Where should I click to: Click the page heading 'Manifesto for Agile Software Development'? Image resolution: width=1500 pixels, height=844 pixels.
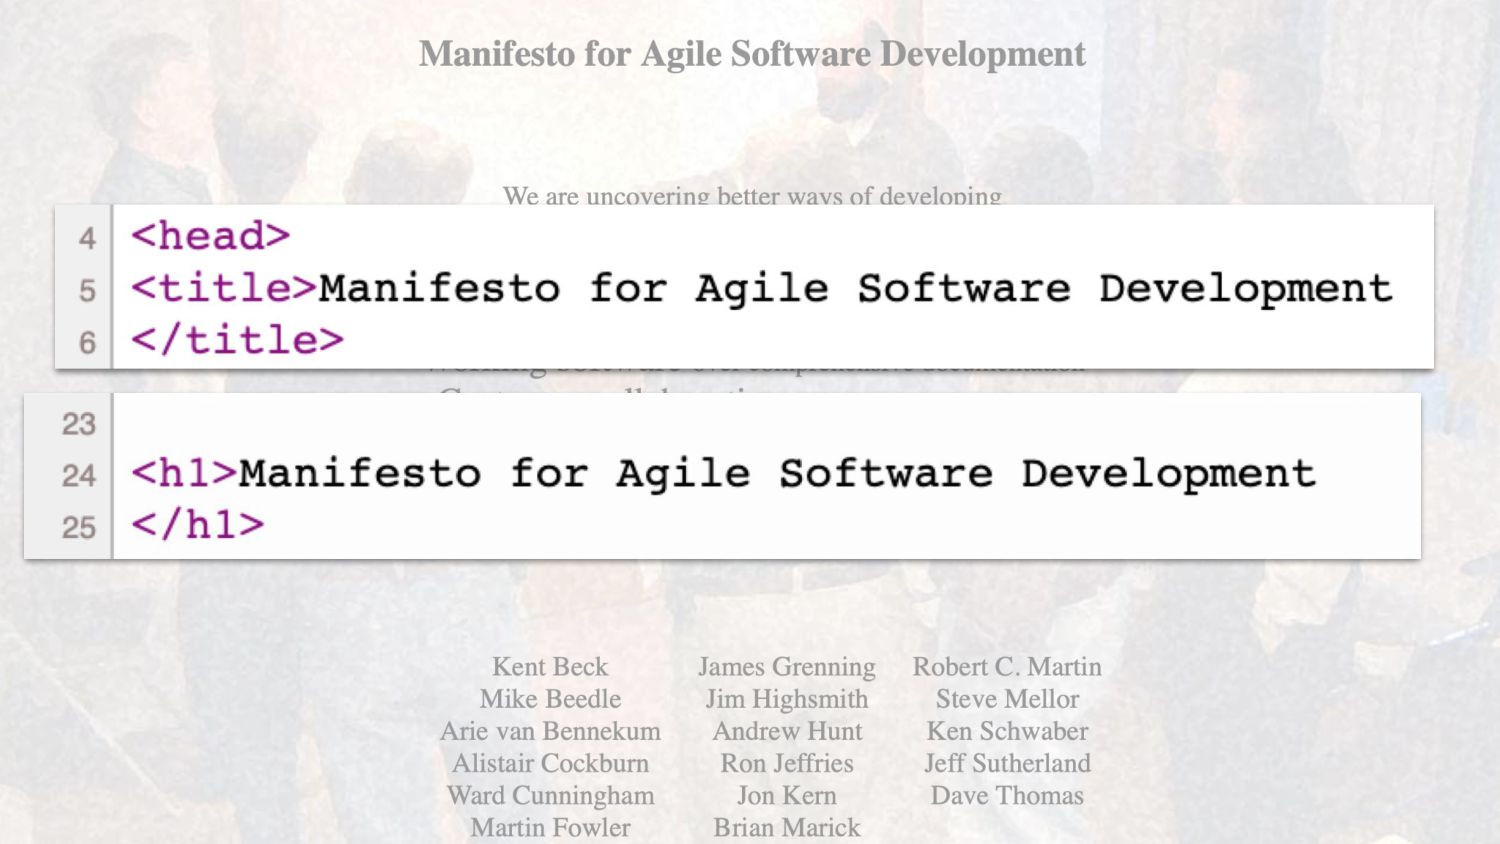coord(752,54)
